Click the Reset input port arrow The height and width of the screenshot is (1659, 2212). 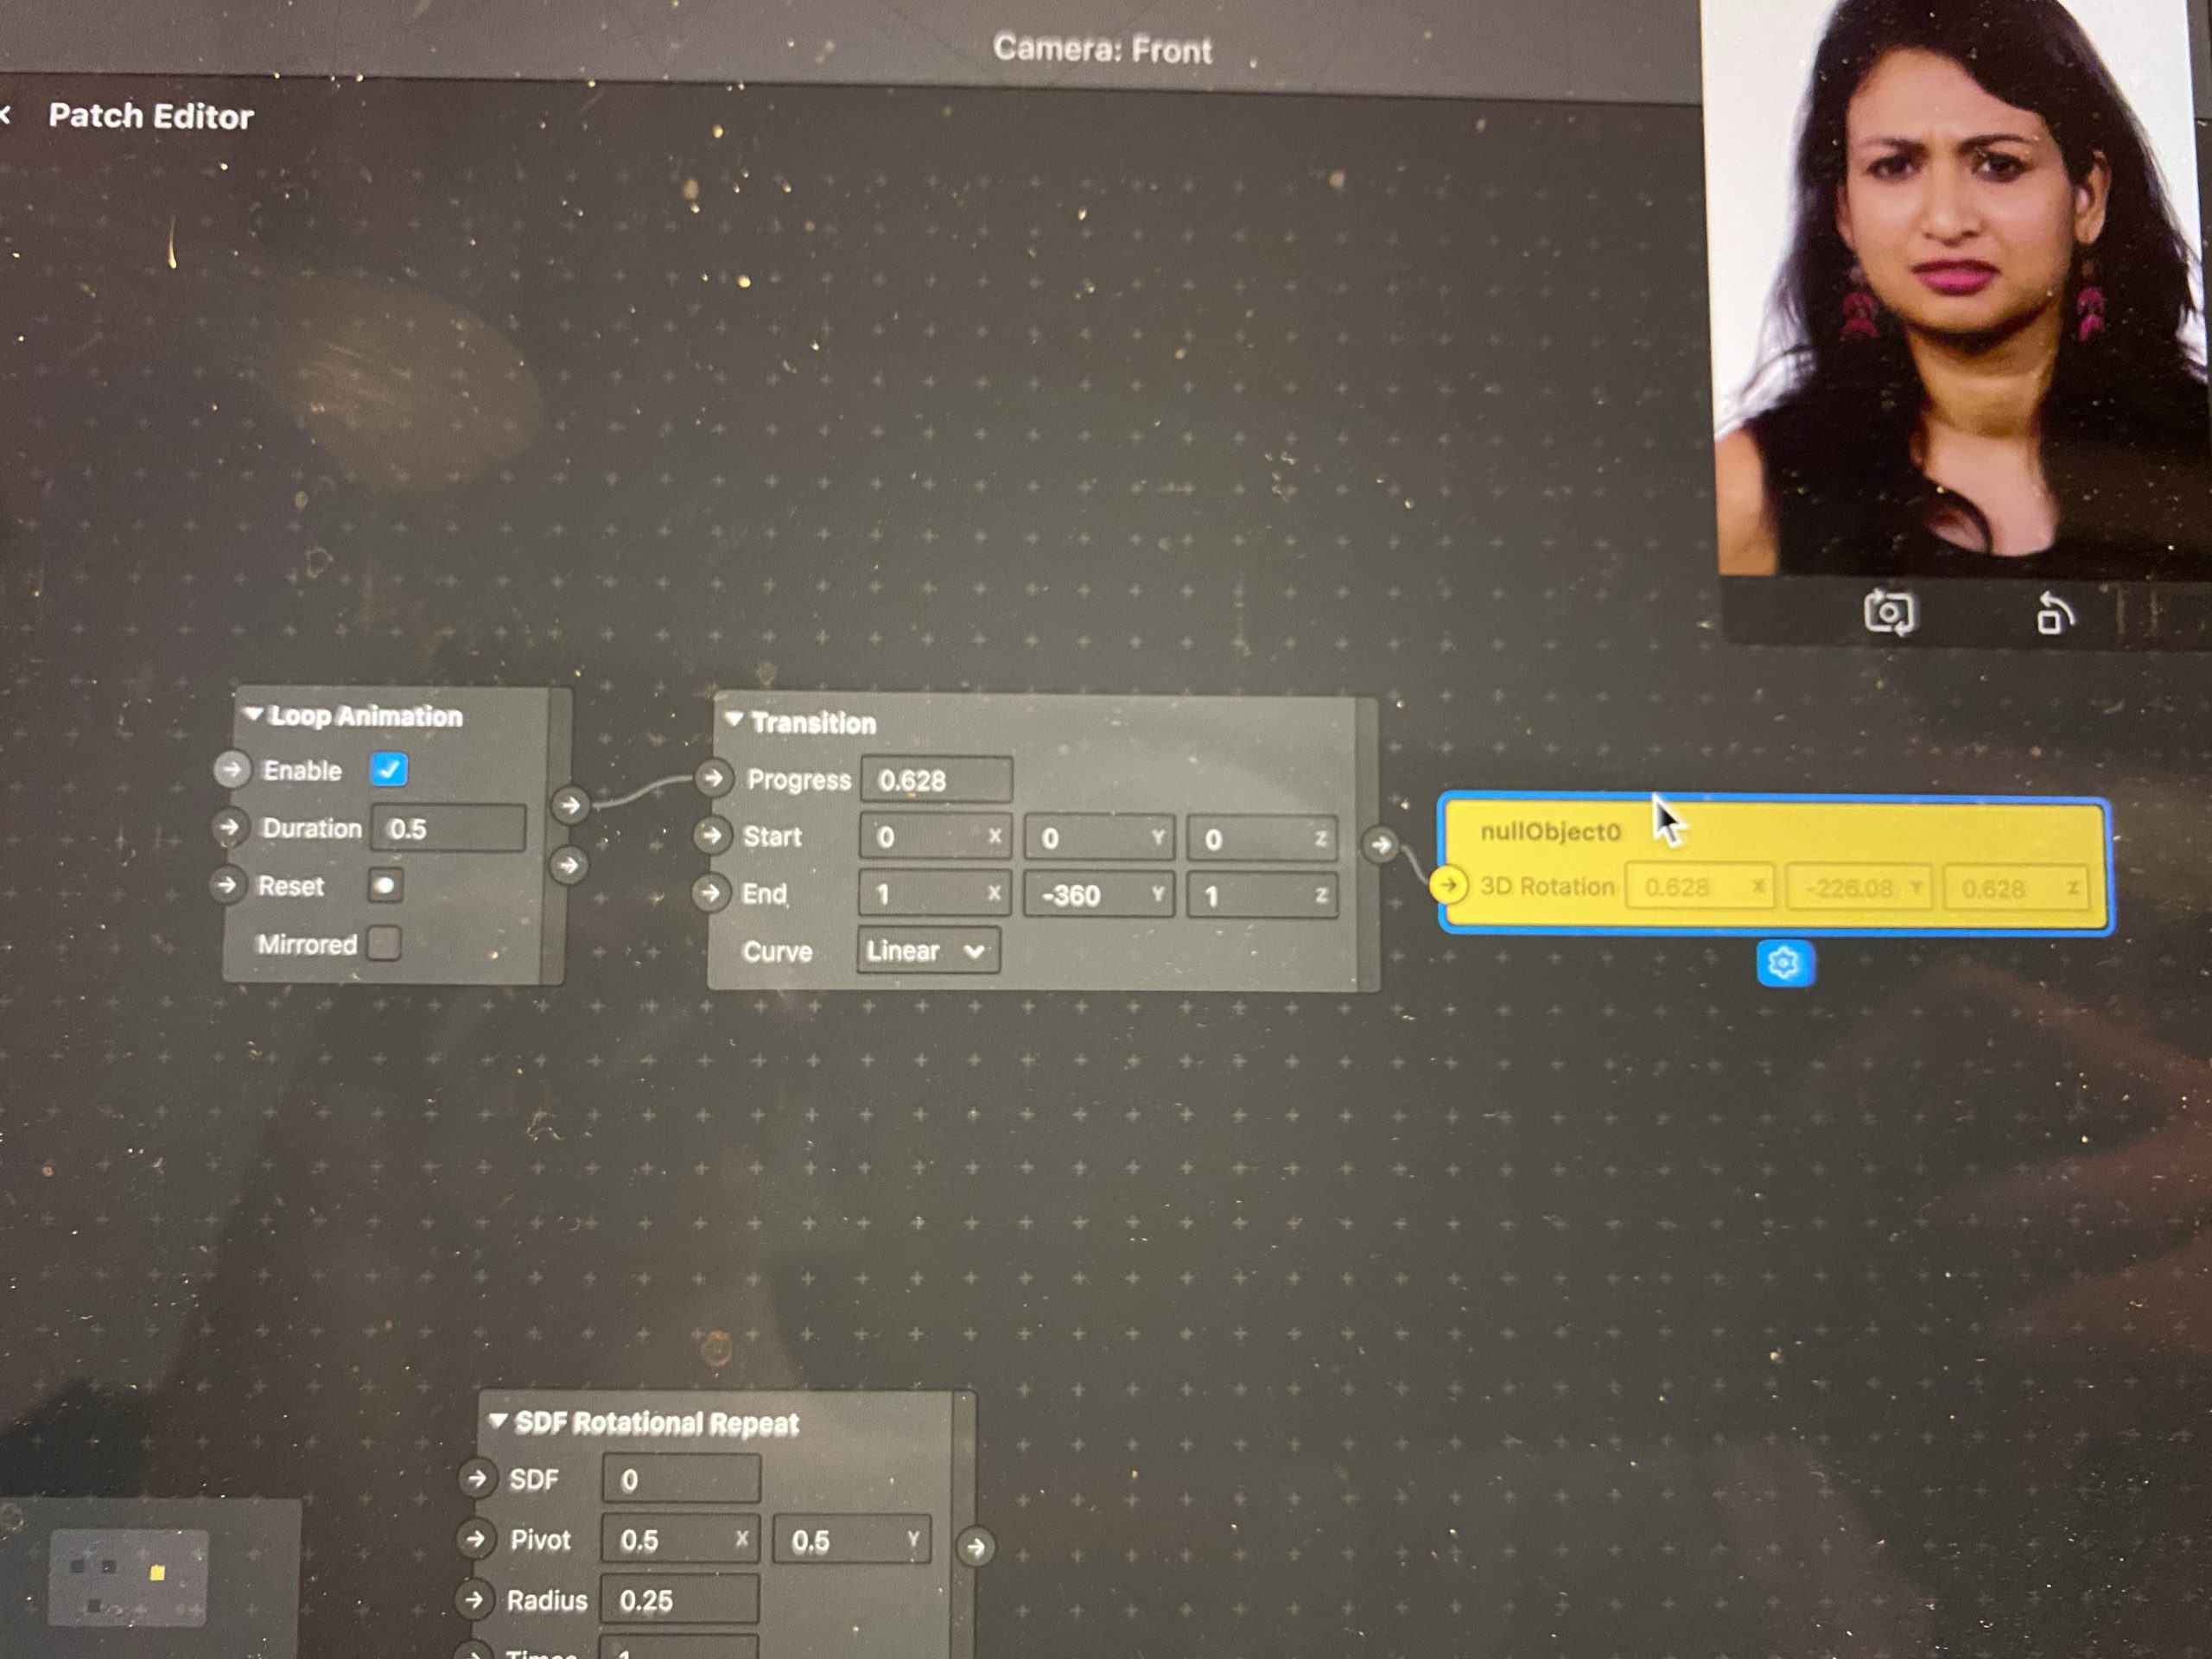(227, 885)
